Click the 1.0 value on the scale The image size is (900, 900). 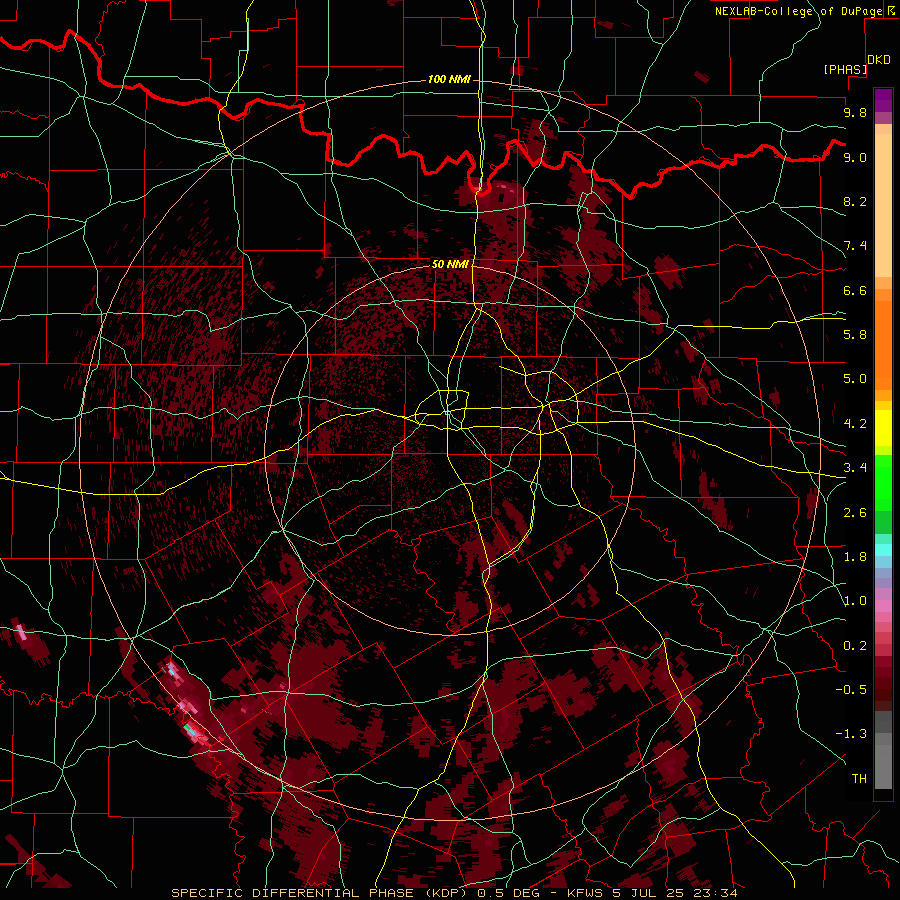(x=855, y=601)
